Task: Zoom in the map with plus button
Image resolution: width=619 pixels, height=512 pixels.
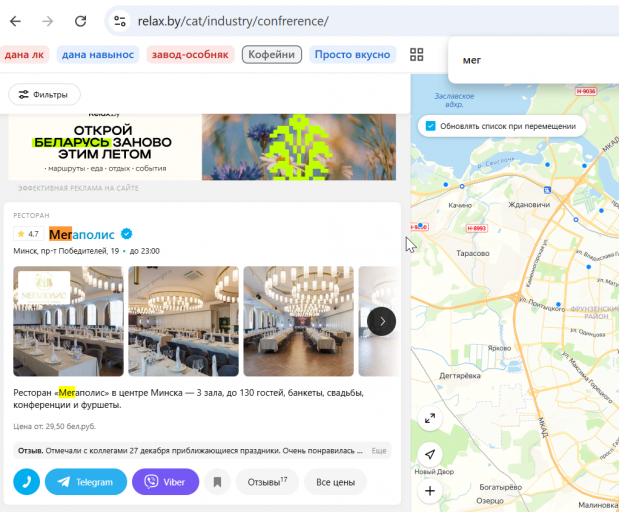Action: pyautogui.click(x=430, y=491)
